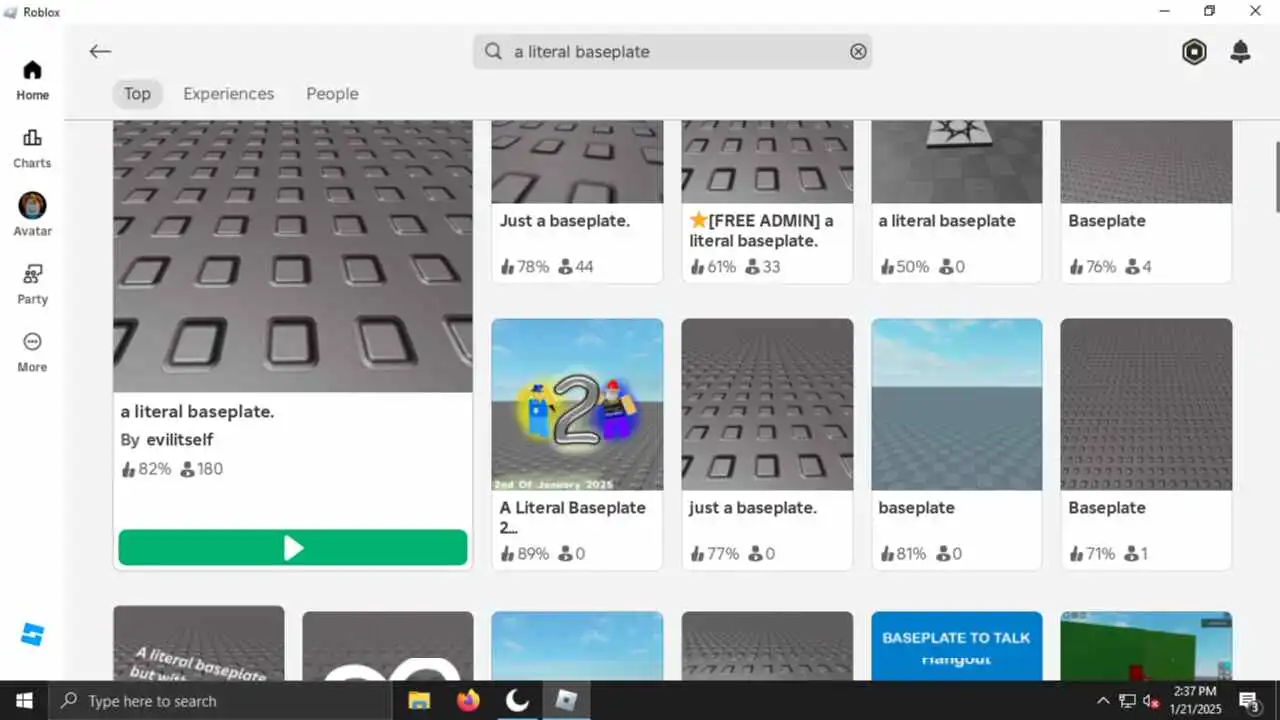Open 'baseplate' 81% sky thumbnail
The image size is (1280, 720).
(x=957, y=404)
